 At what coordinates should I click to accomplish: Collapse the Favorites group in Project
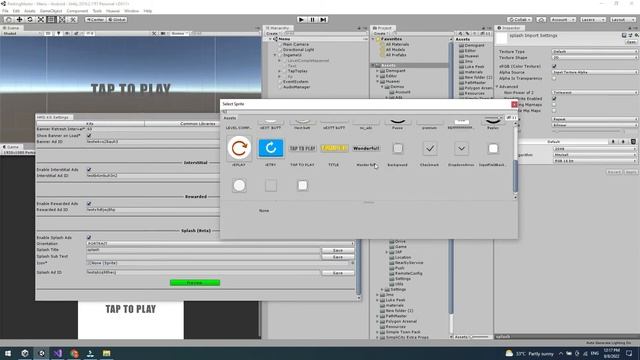pos(373,39)
